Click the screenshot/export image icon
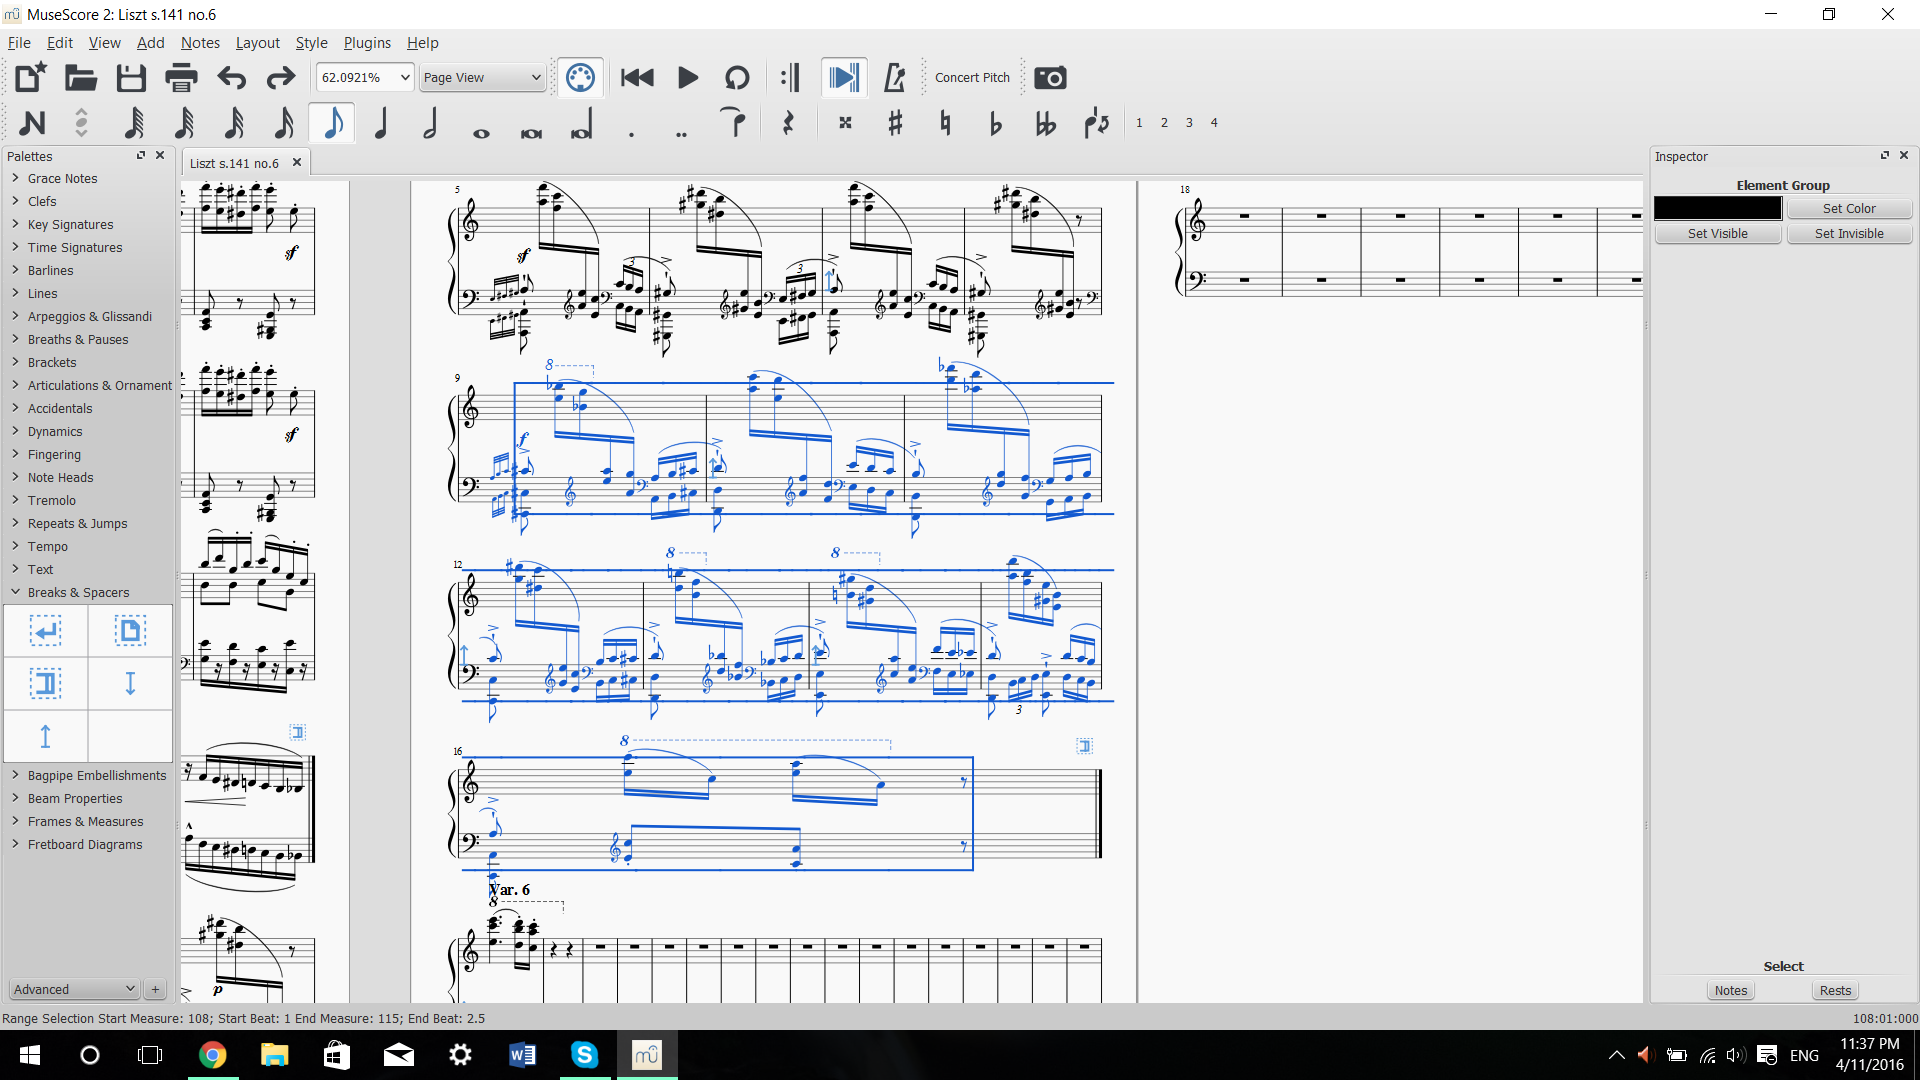The height and width of the screenshot is (1080, 1920). pyautogui.click(x=1050, y=78)
